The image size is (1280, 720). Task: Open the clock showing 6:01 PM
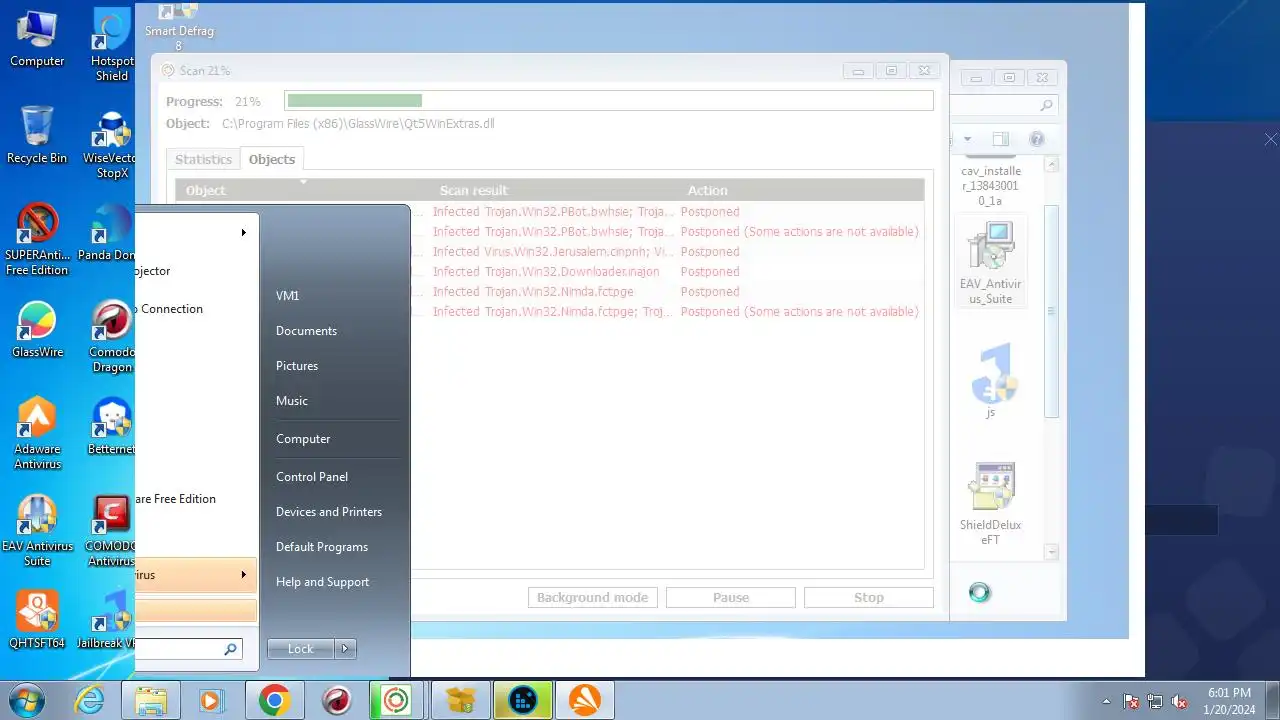click(x=1229, y=700)
